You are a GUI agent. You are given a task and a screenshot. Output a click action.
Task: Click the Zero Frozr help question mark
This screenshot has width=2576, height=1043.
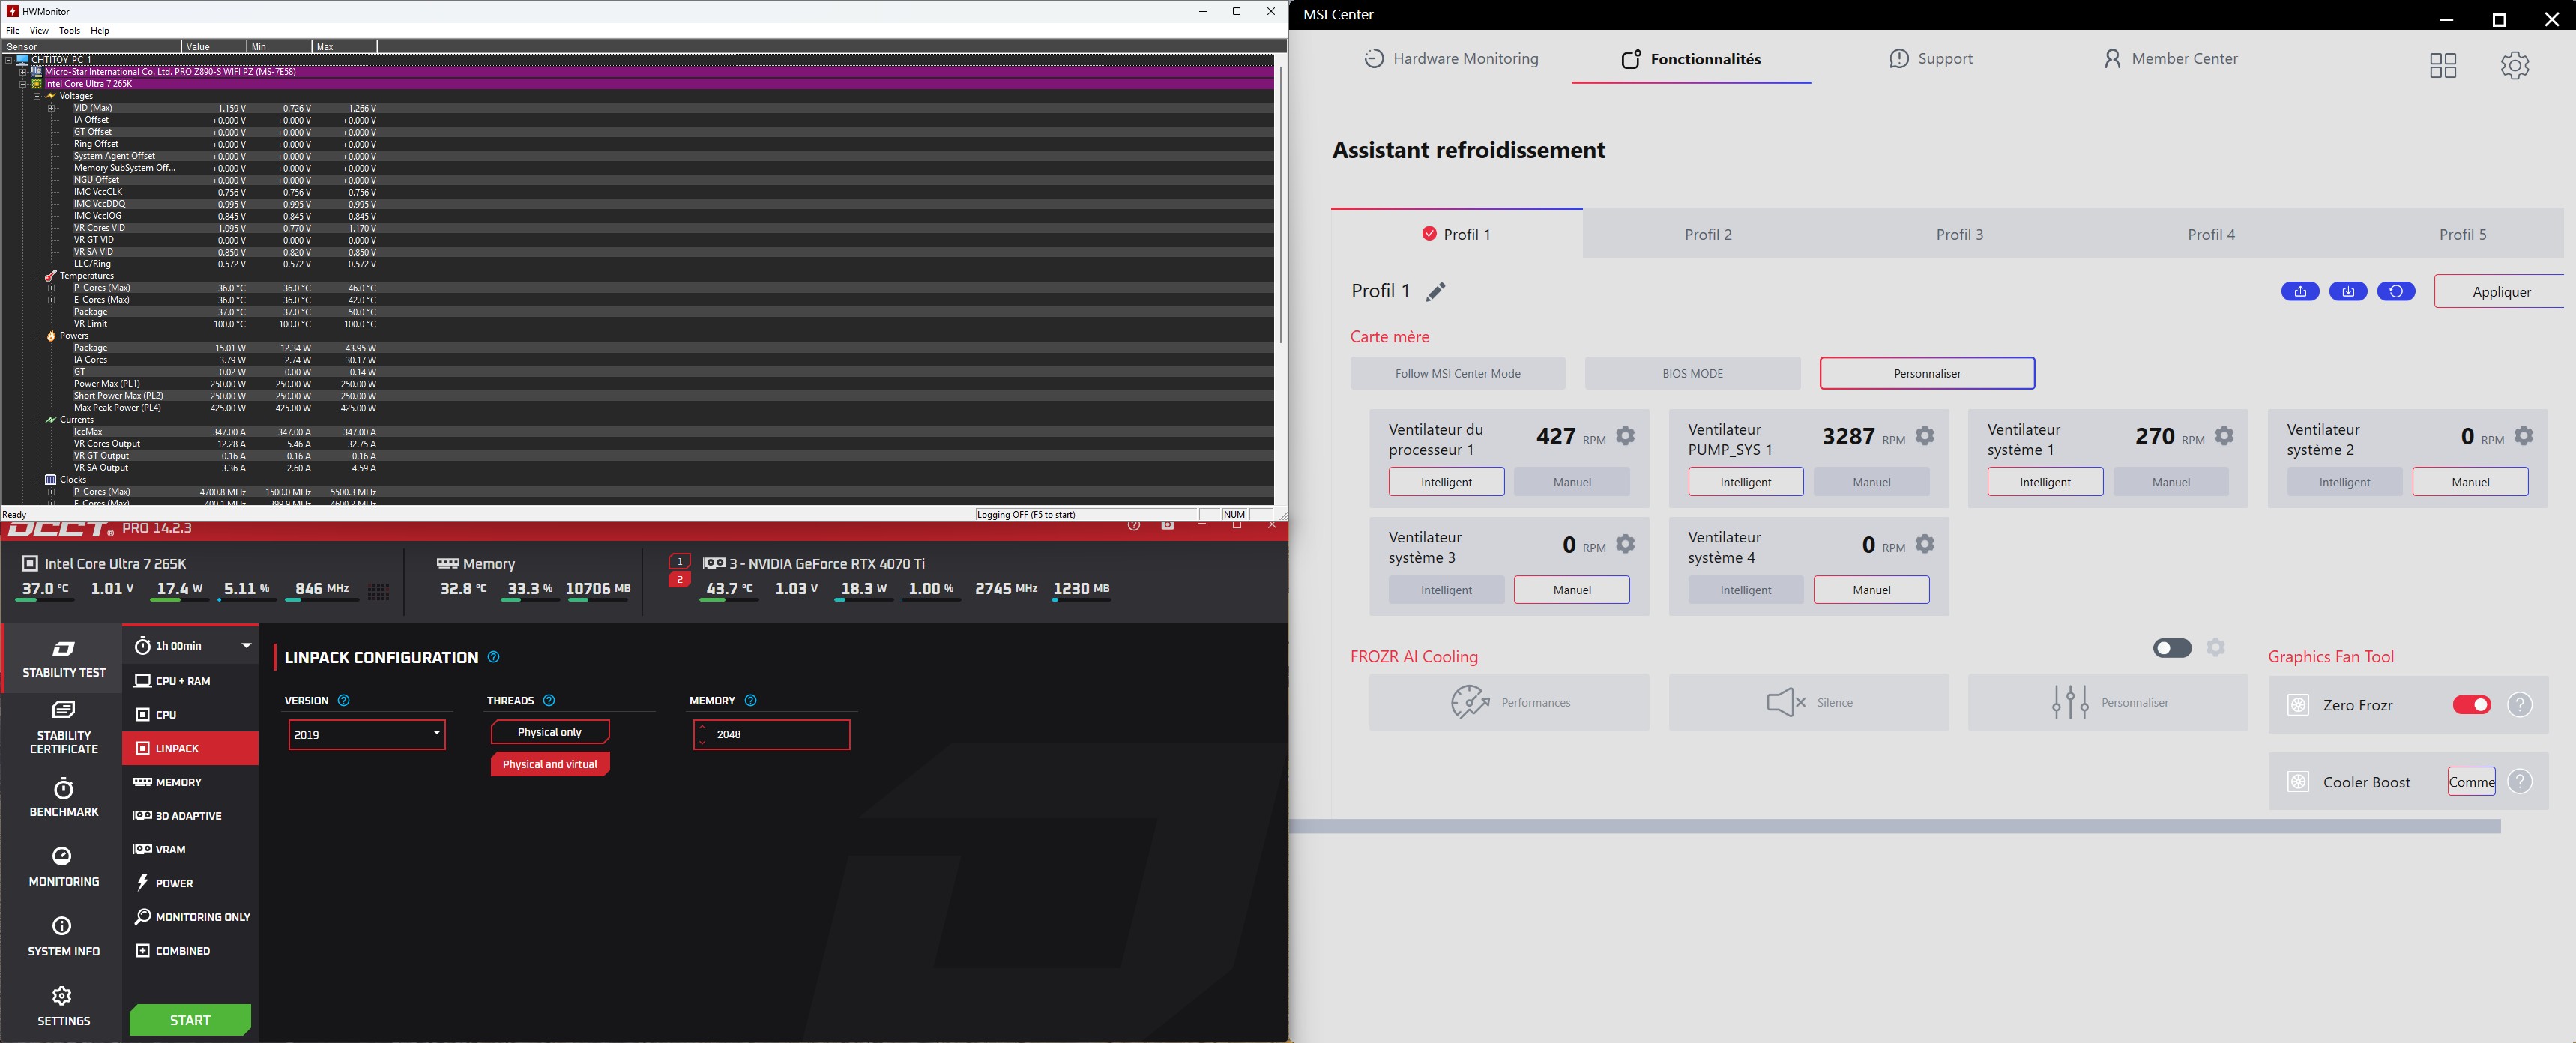tap(2520, 705)
